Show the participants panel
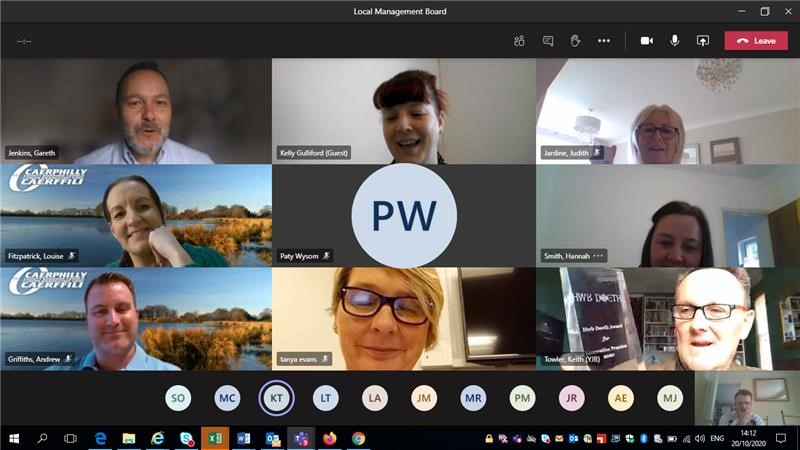This screenshot has height=450, width=800. pos(519,41)
